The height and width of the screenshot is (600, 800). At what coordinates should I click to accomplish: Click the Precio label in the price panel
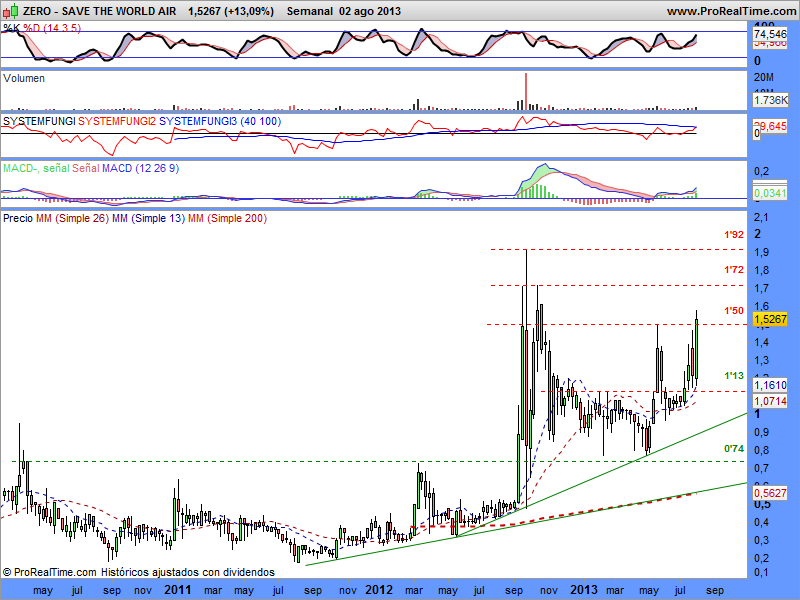(18, 218)
